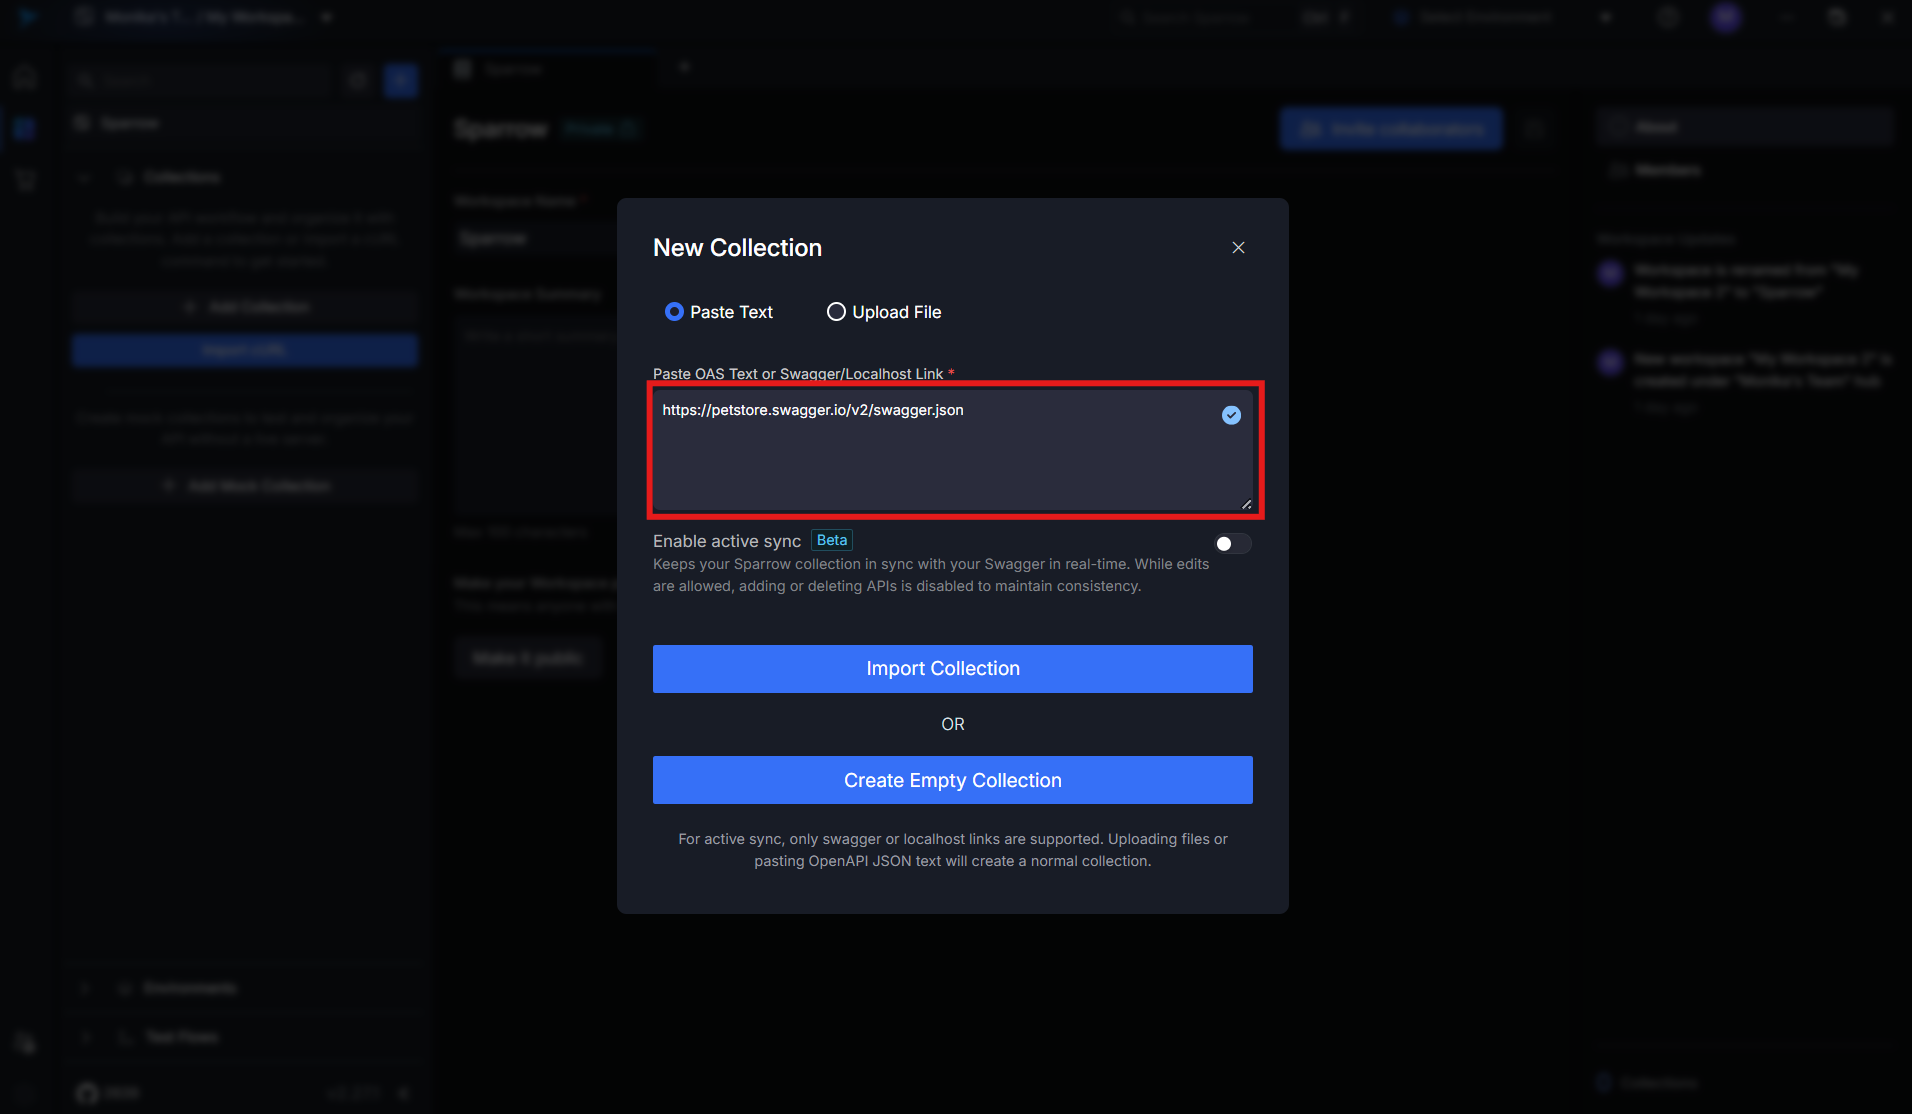Expand the Collections section in the sidebar
Screen dimensions: 1912x1114
pyautogui.click(x=84, y=177)
